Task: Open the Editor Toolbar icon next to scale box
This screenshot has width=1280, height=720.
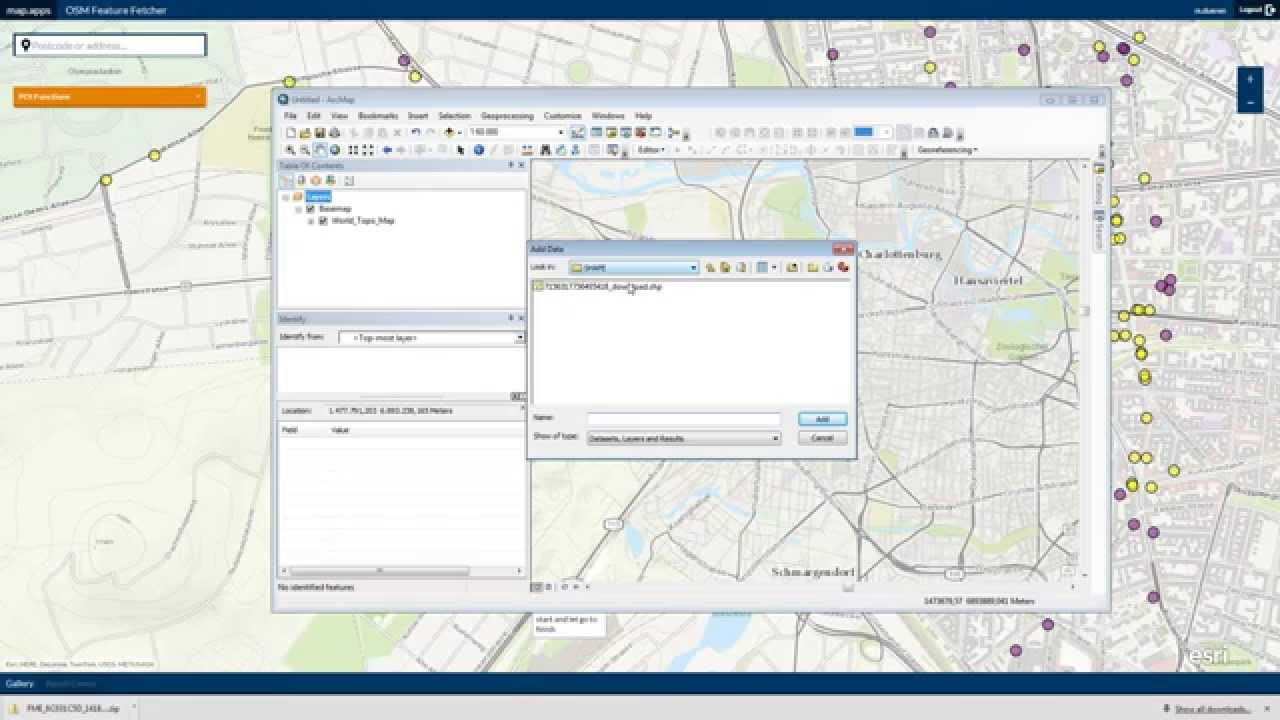Action: tap(578, 132)
